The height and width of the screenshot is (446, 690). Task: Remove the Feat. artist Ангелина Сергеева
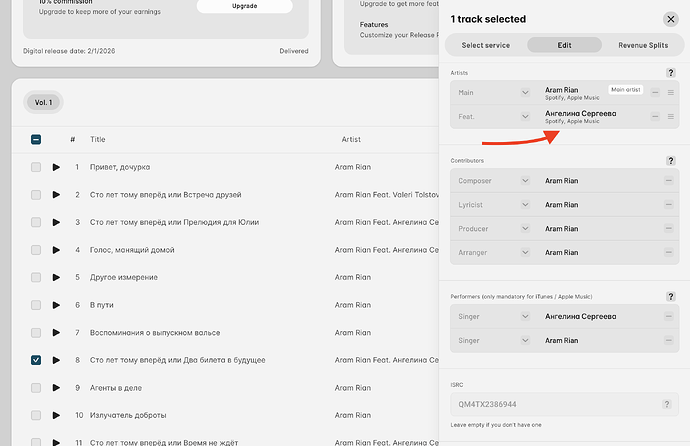point(655,118)
